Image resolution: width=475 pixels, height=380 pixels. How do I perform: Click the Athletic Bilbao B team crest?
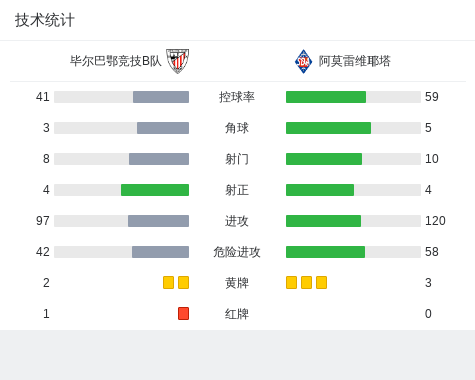[x=177, y=61]
